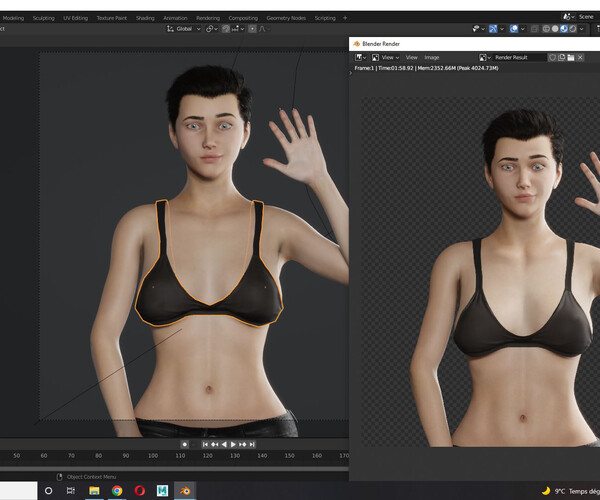600x500 pixels.
Task: Add a new workspace with the plus button
Action: coord(345,18)
